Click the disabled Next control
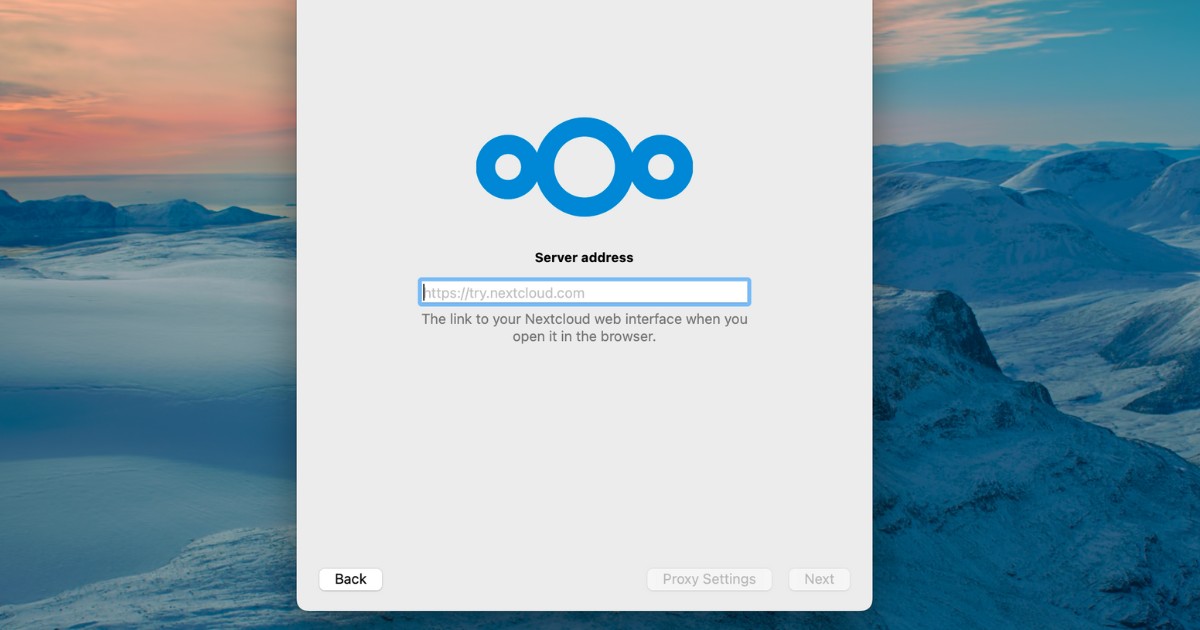This screenshot has height=630, width=1200. [819, 578]
